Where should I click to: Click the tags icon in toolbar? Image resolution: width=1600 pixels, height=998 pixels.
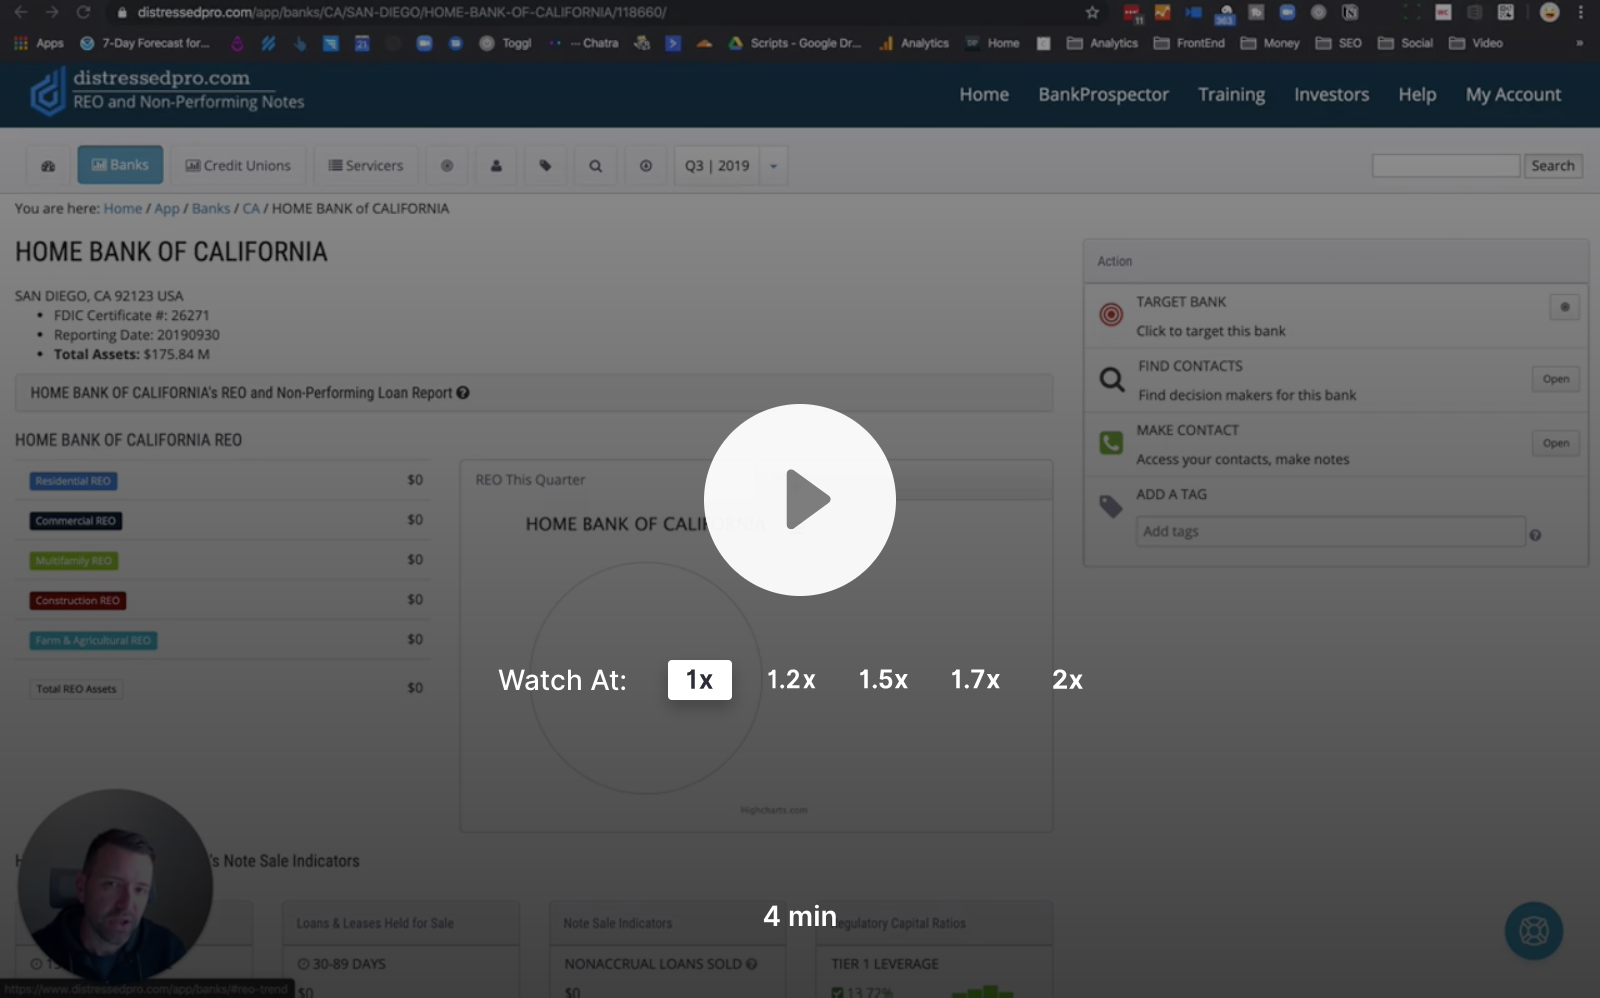pos(545,166)
